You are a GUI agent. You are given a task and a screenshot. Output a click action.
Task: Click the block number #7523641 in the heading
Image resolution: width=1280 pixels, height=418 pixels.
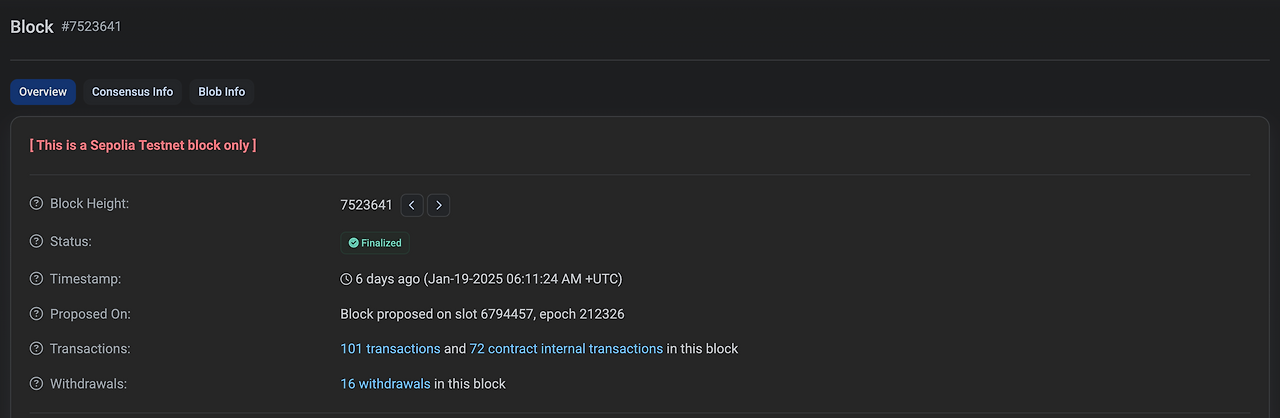pyautogui.click(x=91, y=27)
